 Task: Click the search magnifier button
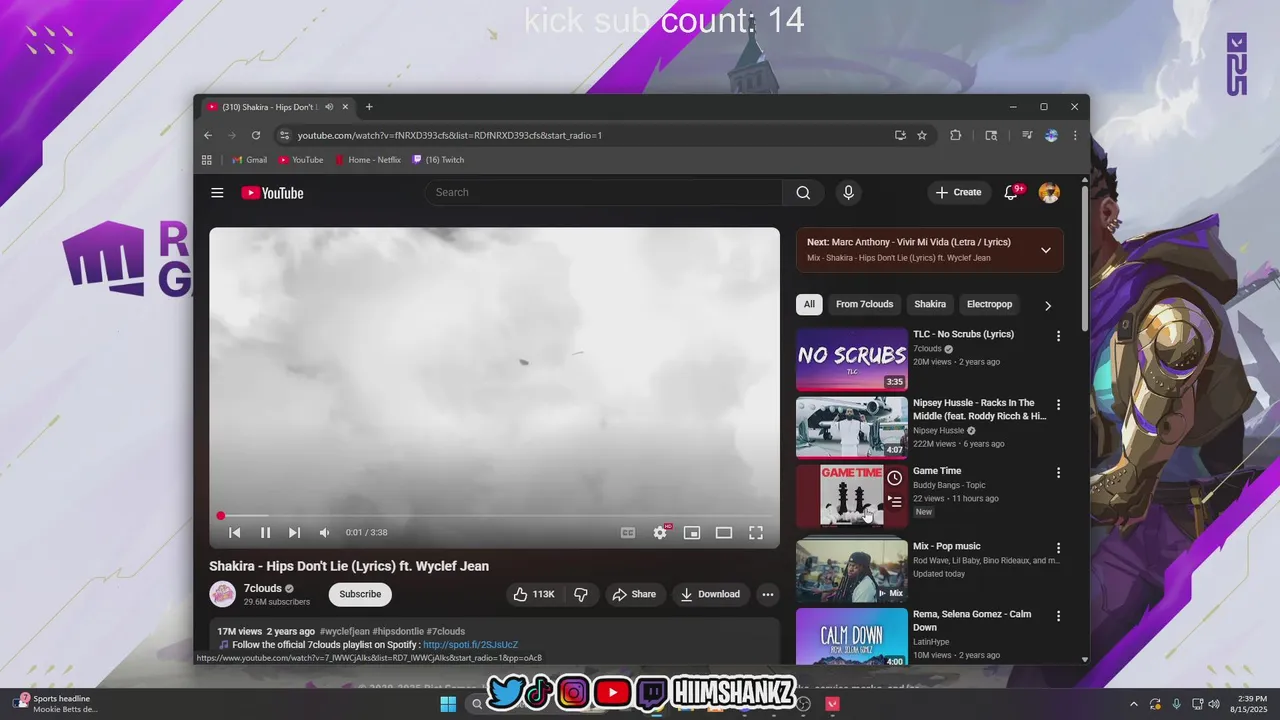click(803, 193)
